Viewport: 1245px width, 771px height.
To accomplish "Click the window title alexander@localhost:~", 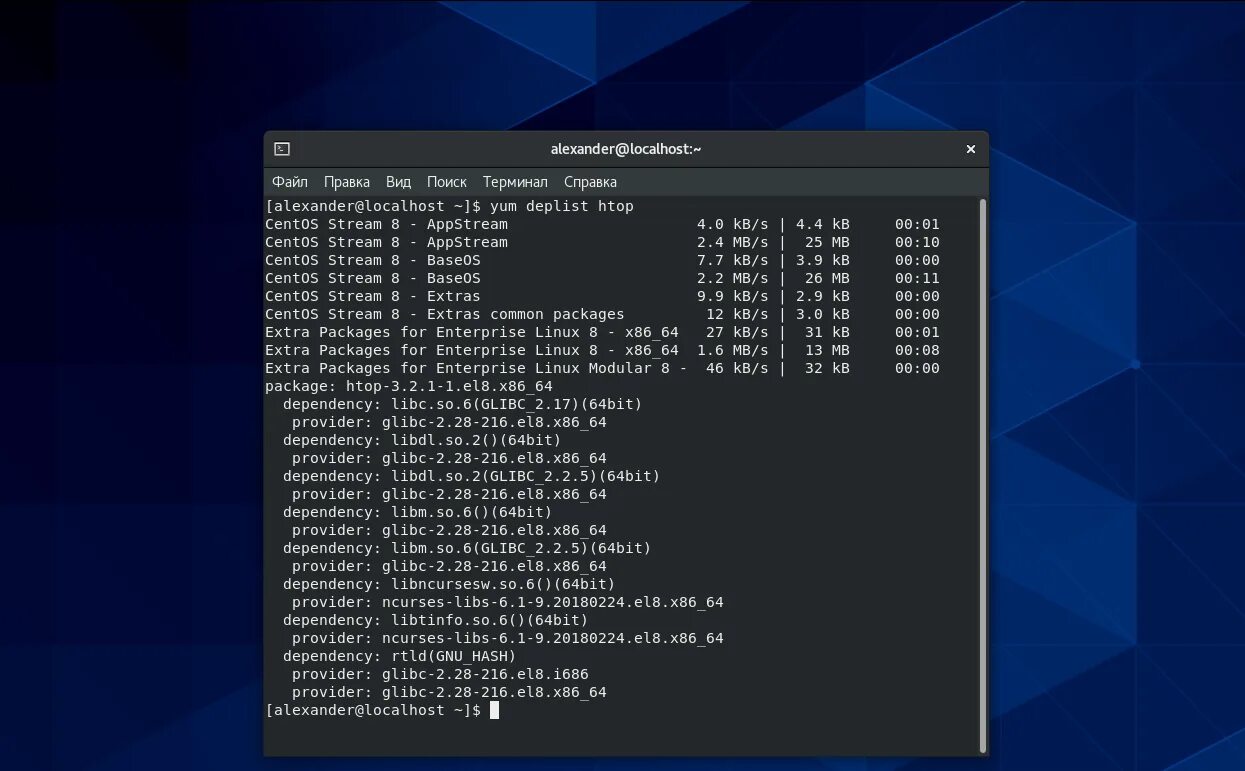I will pos(626,149).
